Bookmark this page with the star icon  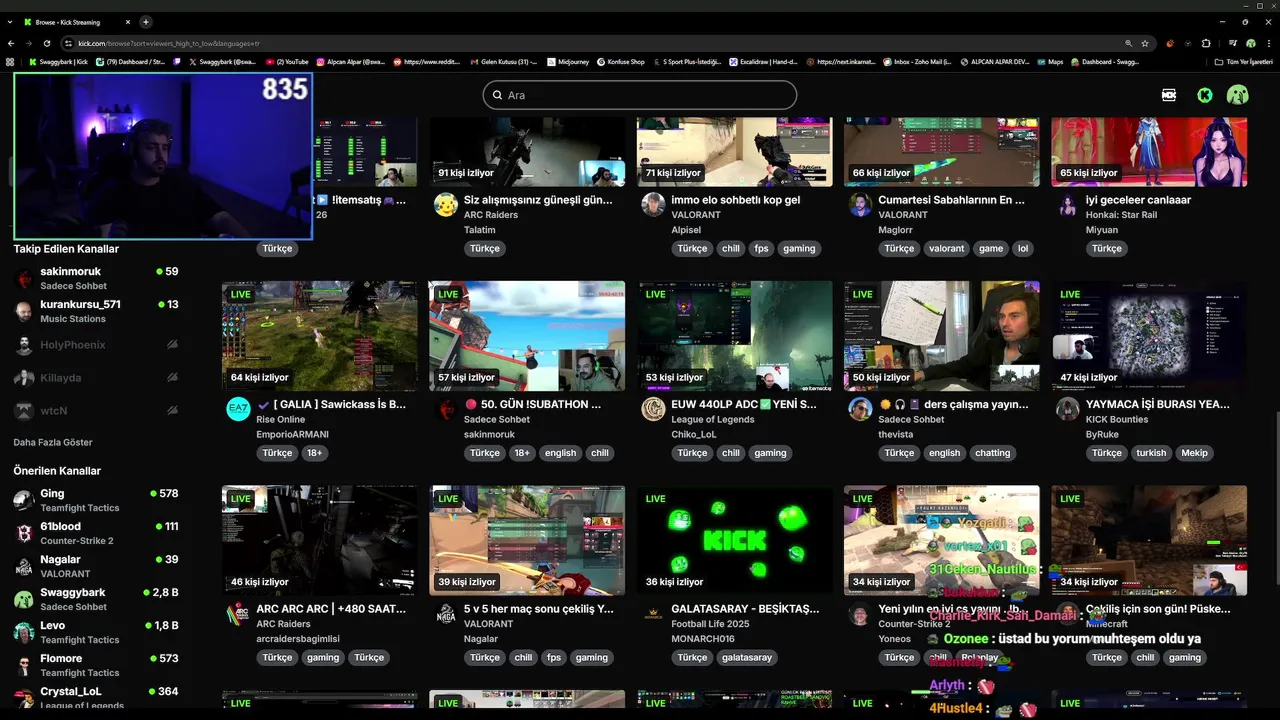(1145, 43)
